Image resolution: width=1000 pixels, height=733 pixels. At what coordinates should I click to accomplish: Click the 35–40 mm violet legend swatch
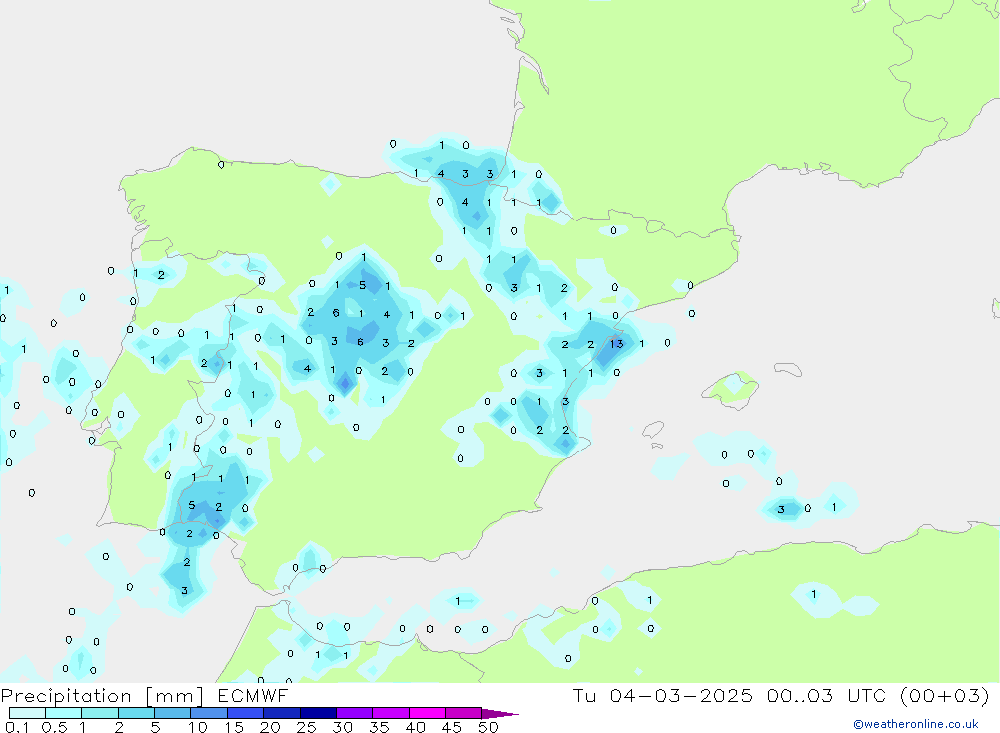[x=390, y=713]
